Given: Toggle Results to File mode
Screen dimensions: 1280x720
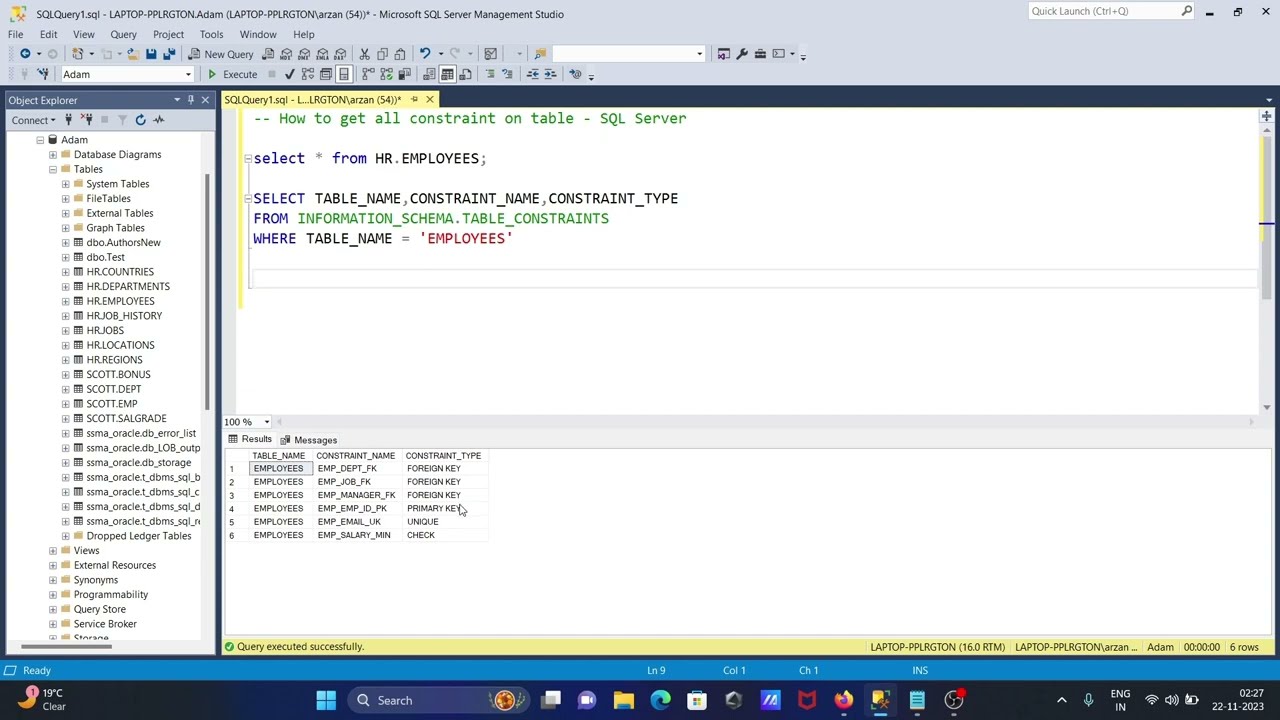Looking at the screenshot, I should coord(465,74).
